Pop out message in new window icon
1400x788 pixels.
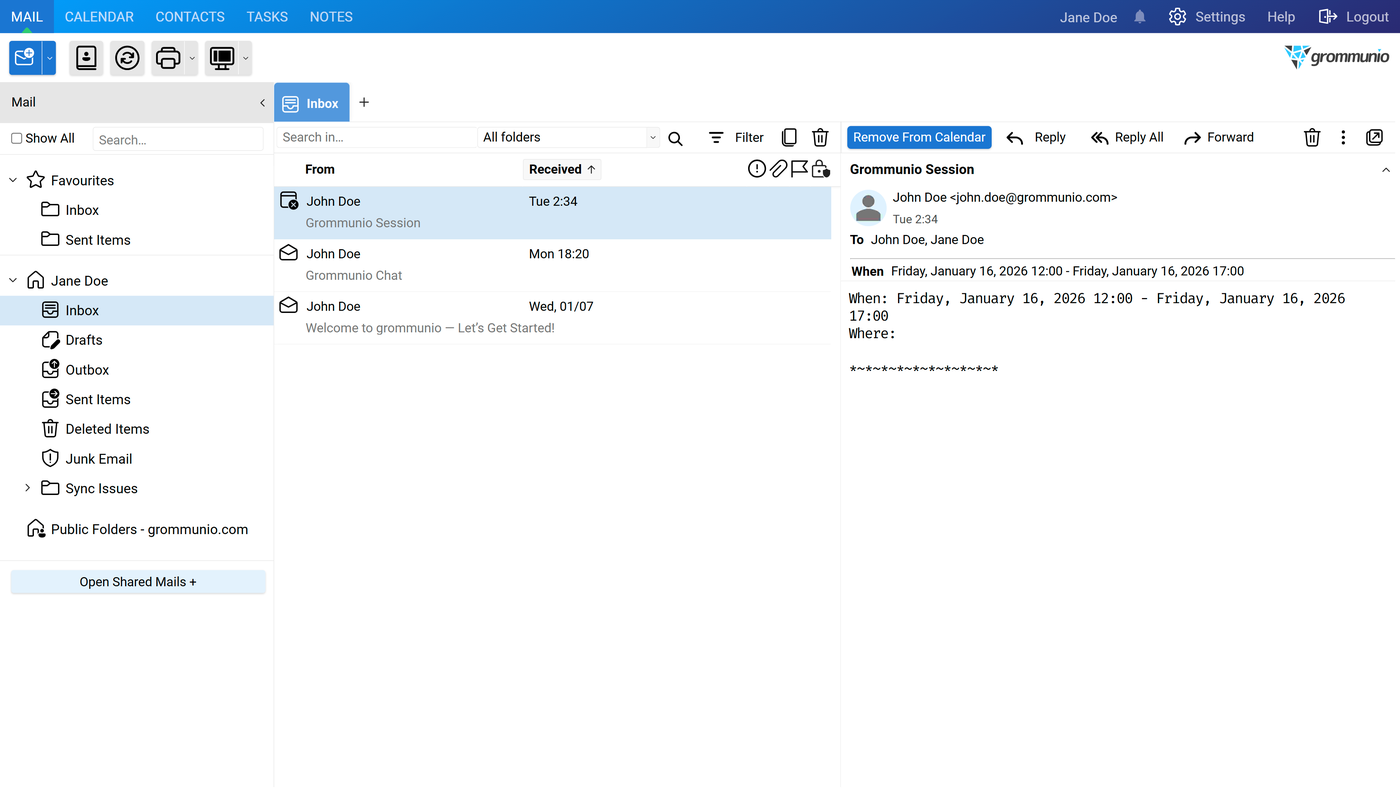(x=1375, y=138)
